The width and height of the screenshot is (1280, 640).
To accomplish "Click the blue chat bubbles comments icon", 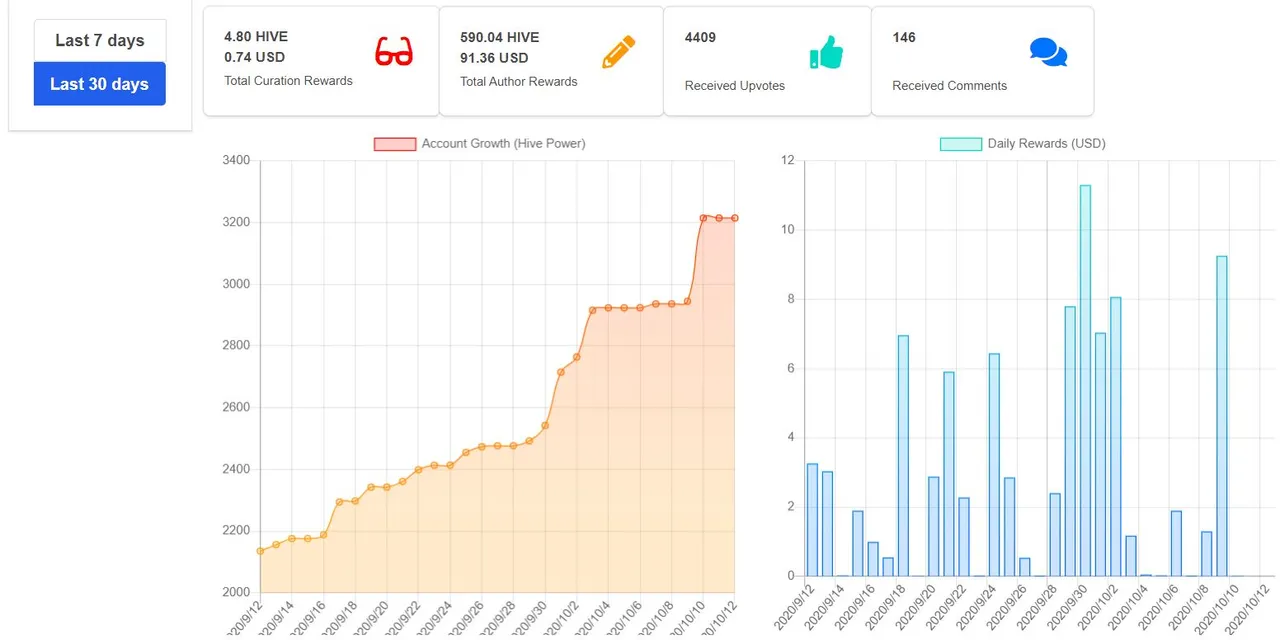I will (1048, 52).
